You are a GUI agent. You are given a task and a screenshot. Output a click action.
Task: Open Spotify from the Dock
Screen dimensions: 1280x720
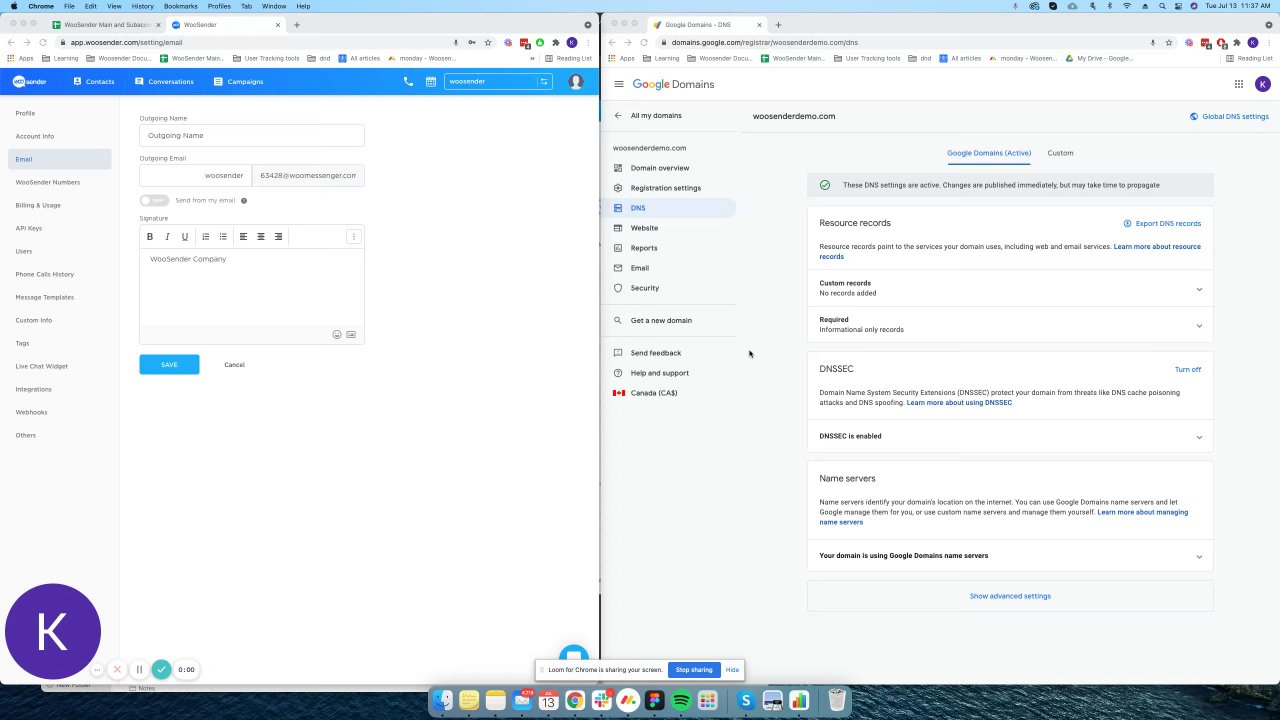pos(681,701)
